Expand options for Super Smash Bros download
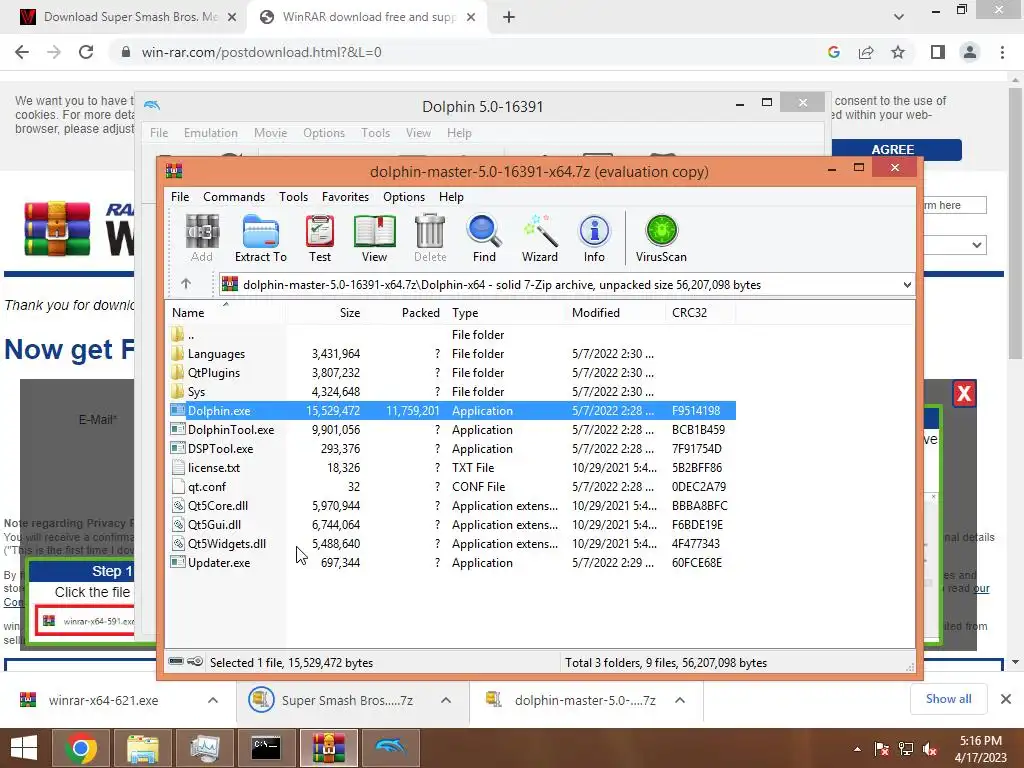The height and width of the screenshot is (768, 1024). click(x=446, y=700)
